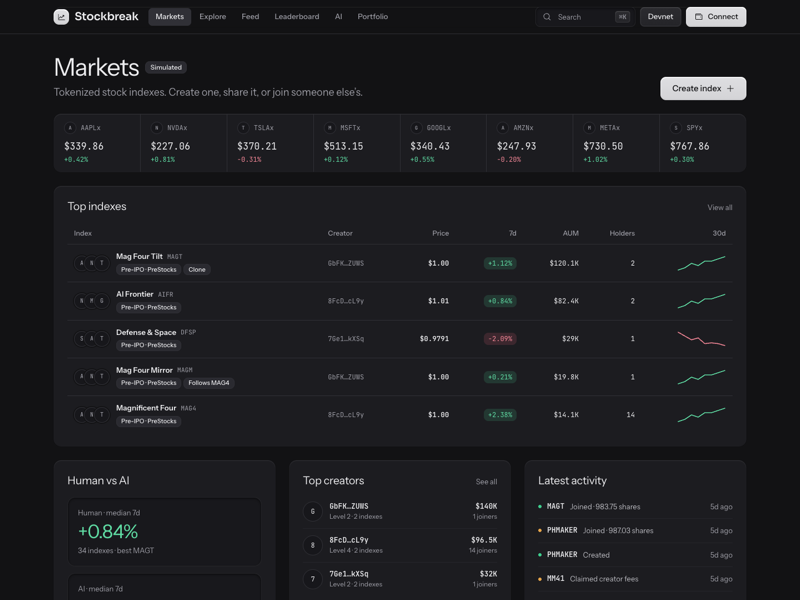Click the search magnifier icon

(547, 17)
